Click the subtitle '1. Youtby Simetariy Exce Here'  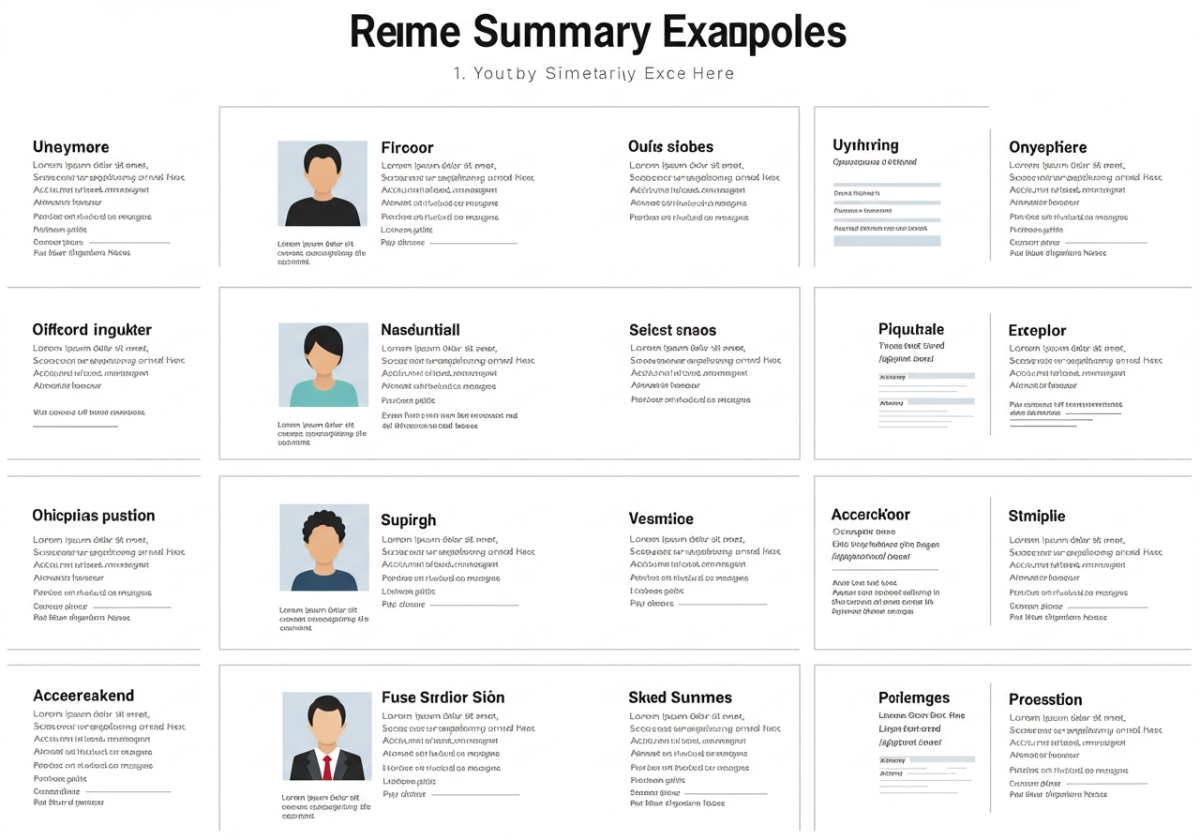(594, 73)
